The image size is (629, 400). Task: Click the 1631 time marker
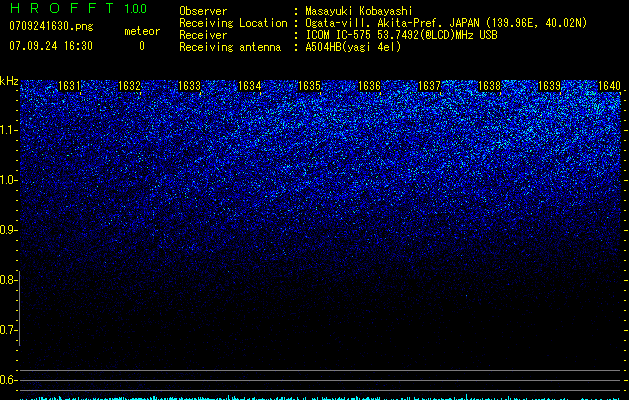click(x=69, y=86)
